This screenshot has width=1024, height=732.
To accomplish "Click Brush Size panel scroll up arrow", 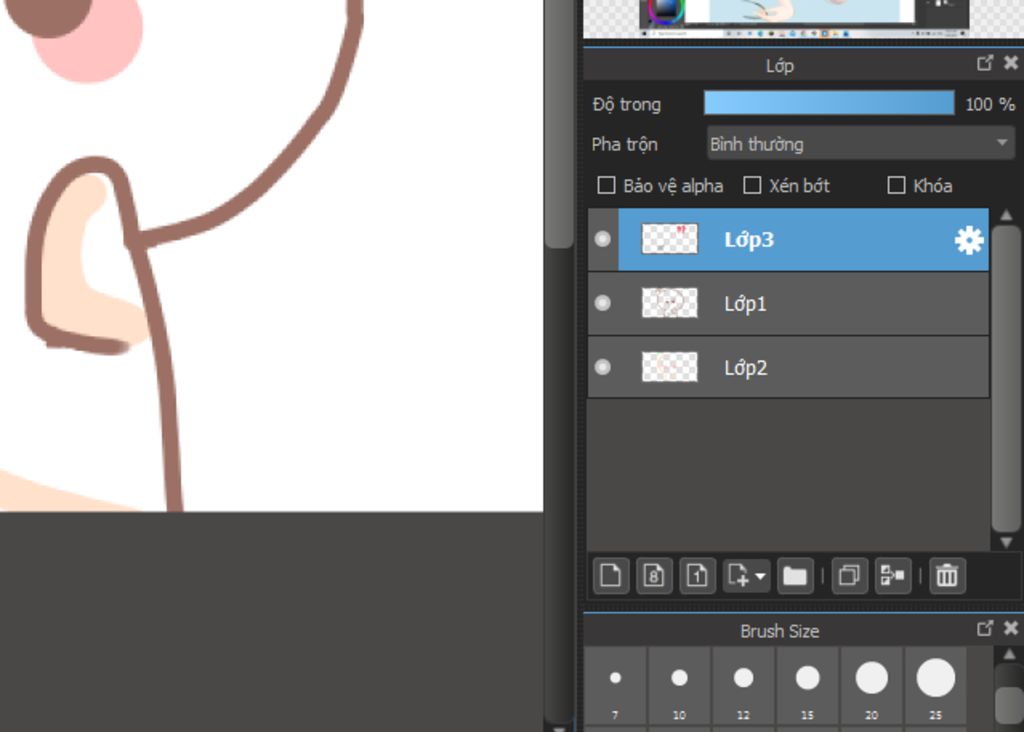I will (x=1009, y=654).
